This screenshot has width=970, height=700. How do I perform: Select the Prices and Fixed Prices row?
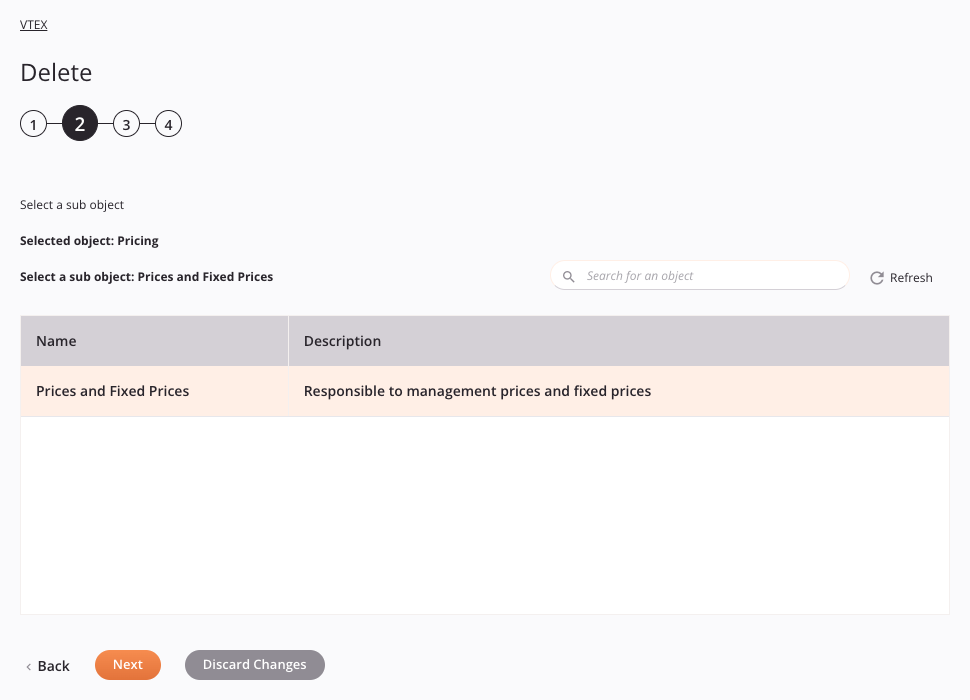485,391
